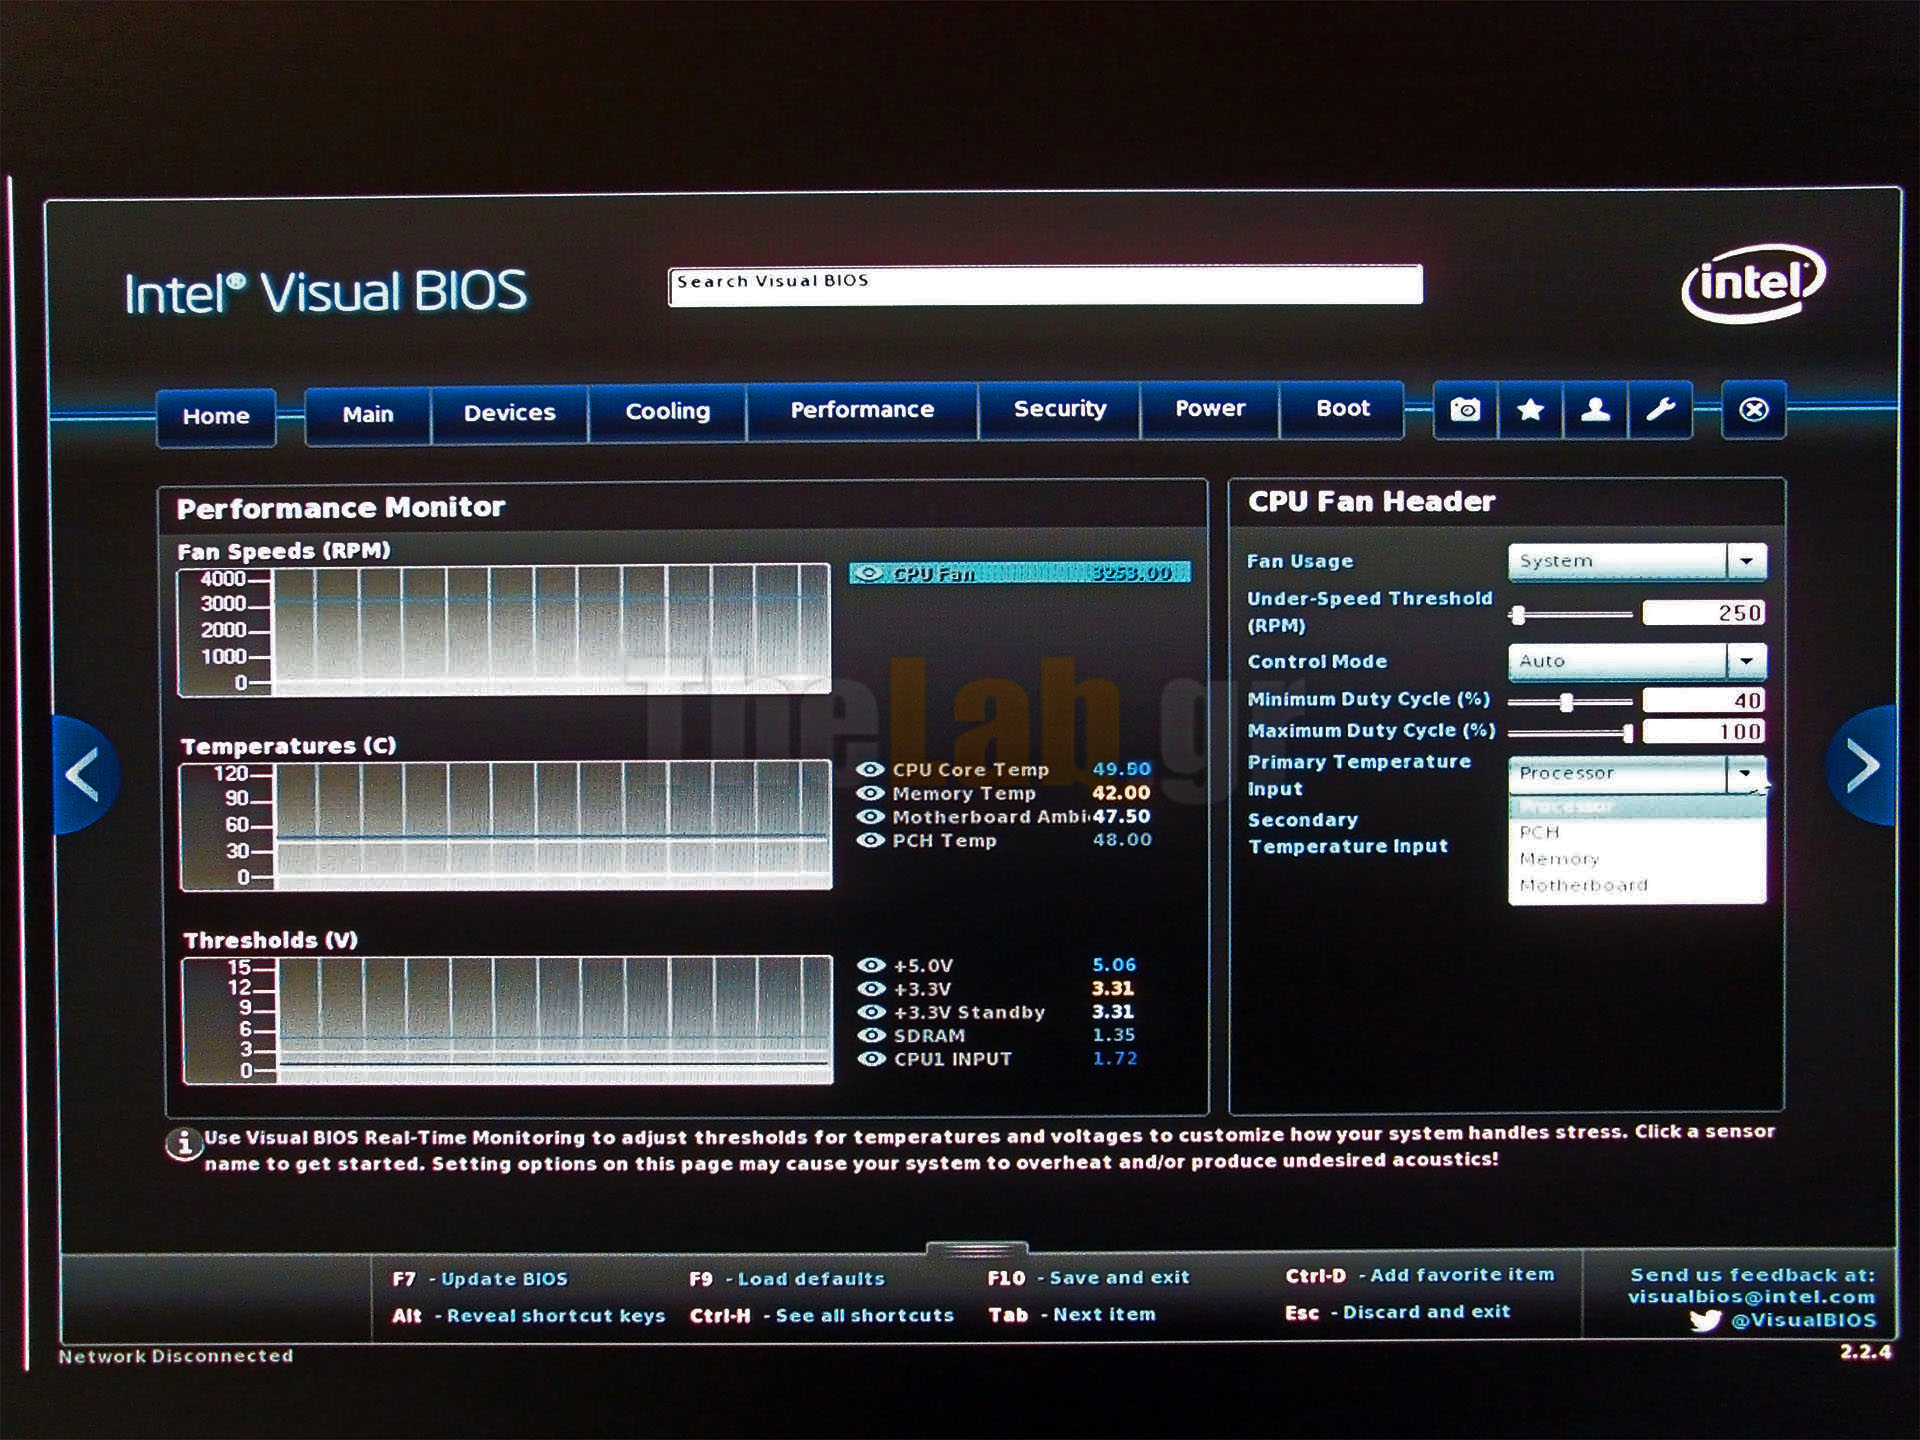Open the user profile icon
The height and width of the screenshot is (1440, 1920).
pos(1595,410)
